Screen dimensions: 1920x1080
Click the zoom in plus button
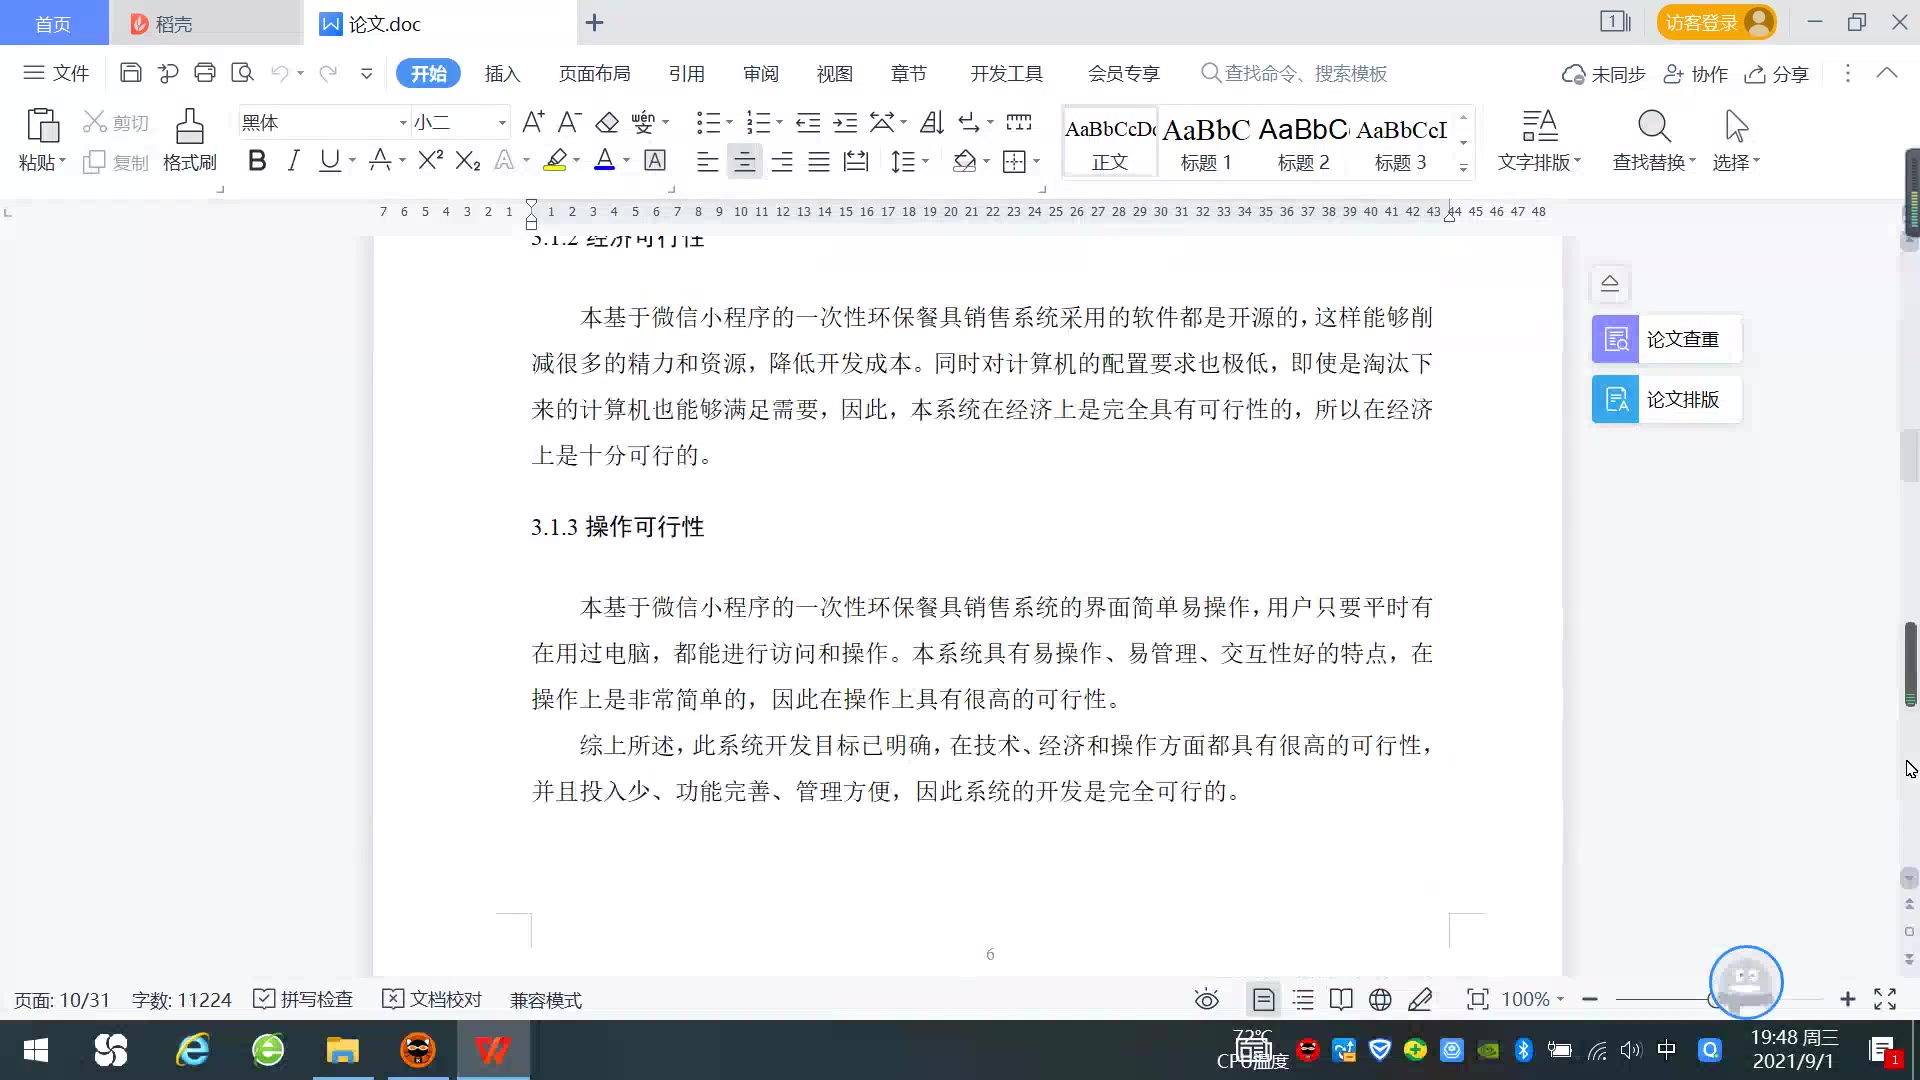[1847, 1000]
